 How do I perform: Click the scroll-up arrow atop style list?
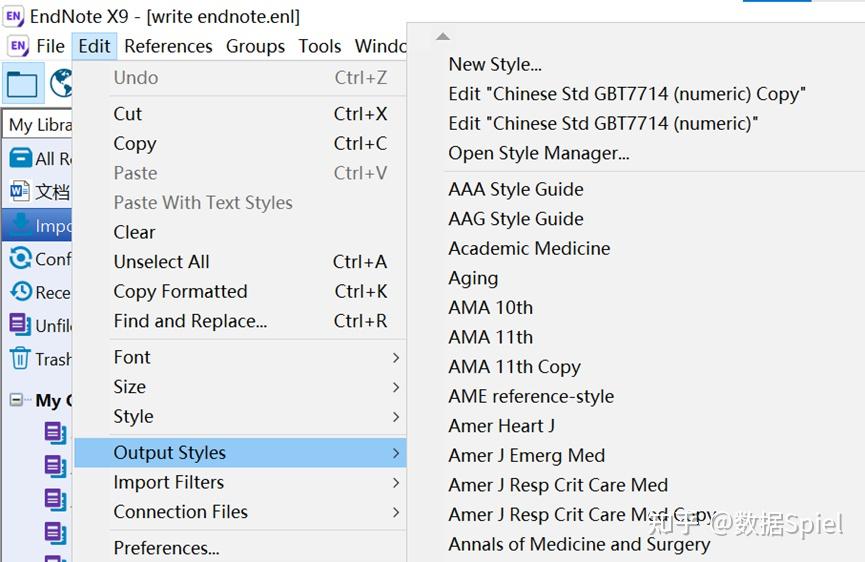point(443,37)
